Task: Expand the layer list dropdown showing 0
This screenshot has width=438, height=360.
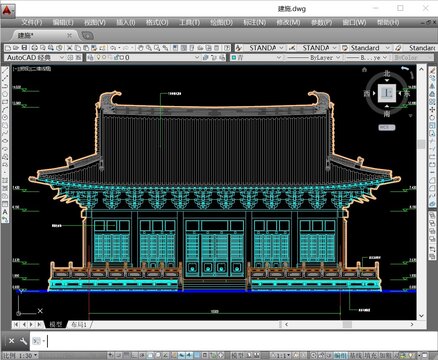Action: point(143,57)
